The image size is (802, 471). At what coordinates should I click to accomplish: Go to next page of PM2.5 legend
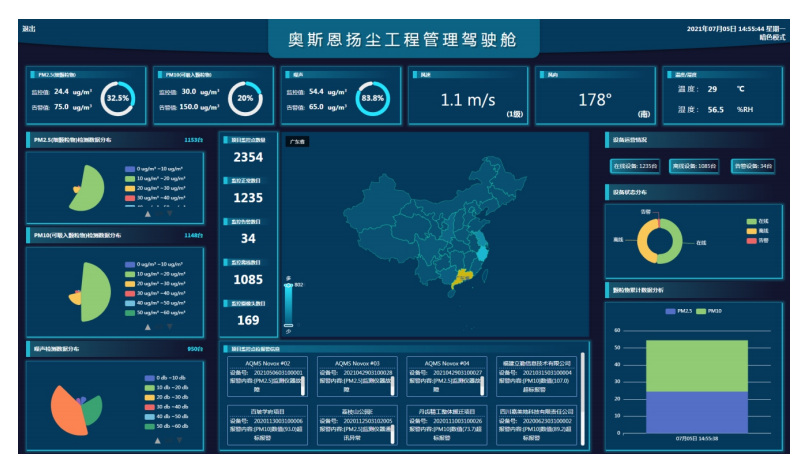click(168, 213)
